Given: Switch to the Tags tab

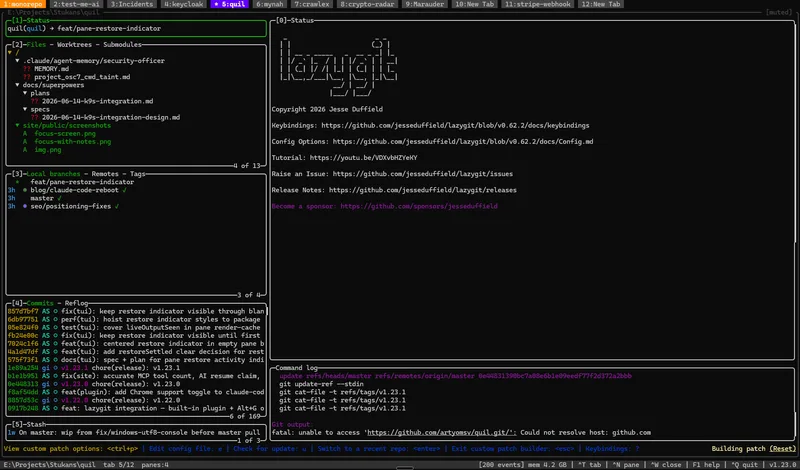Looking at the screenshot, I should coord(138,174).
